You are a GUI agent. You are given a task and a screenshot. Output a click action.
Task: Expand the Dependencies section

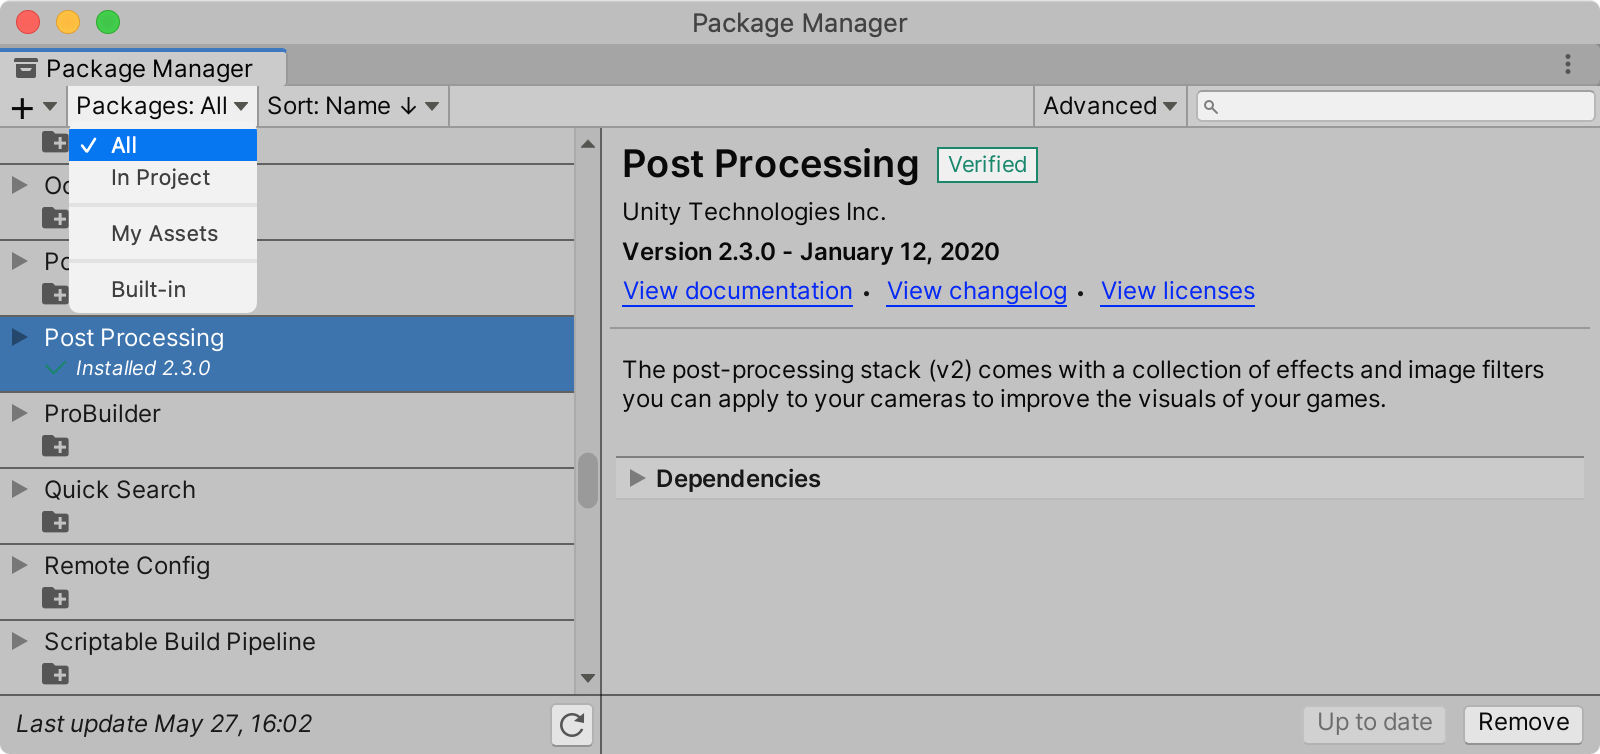[x=637, y=478]
